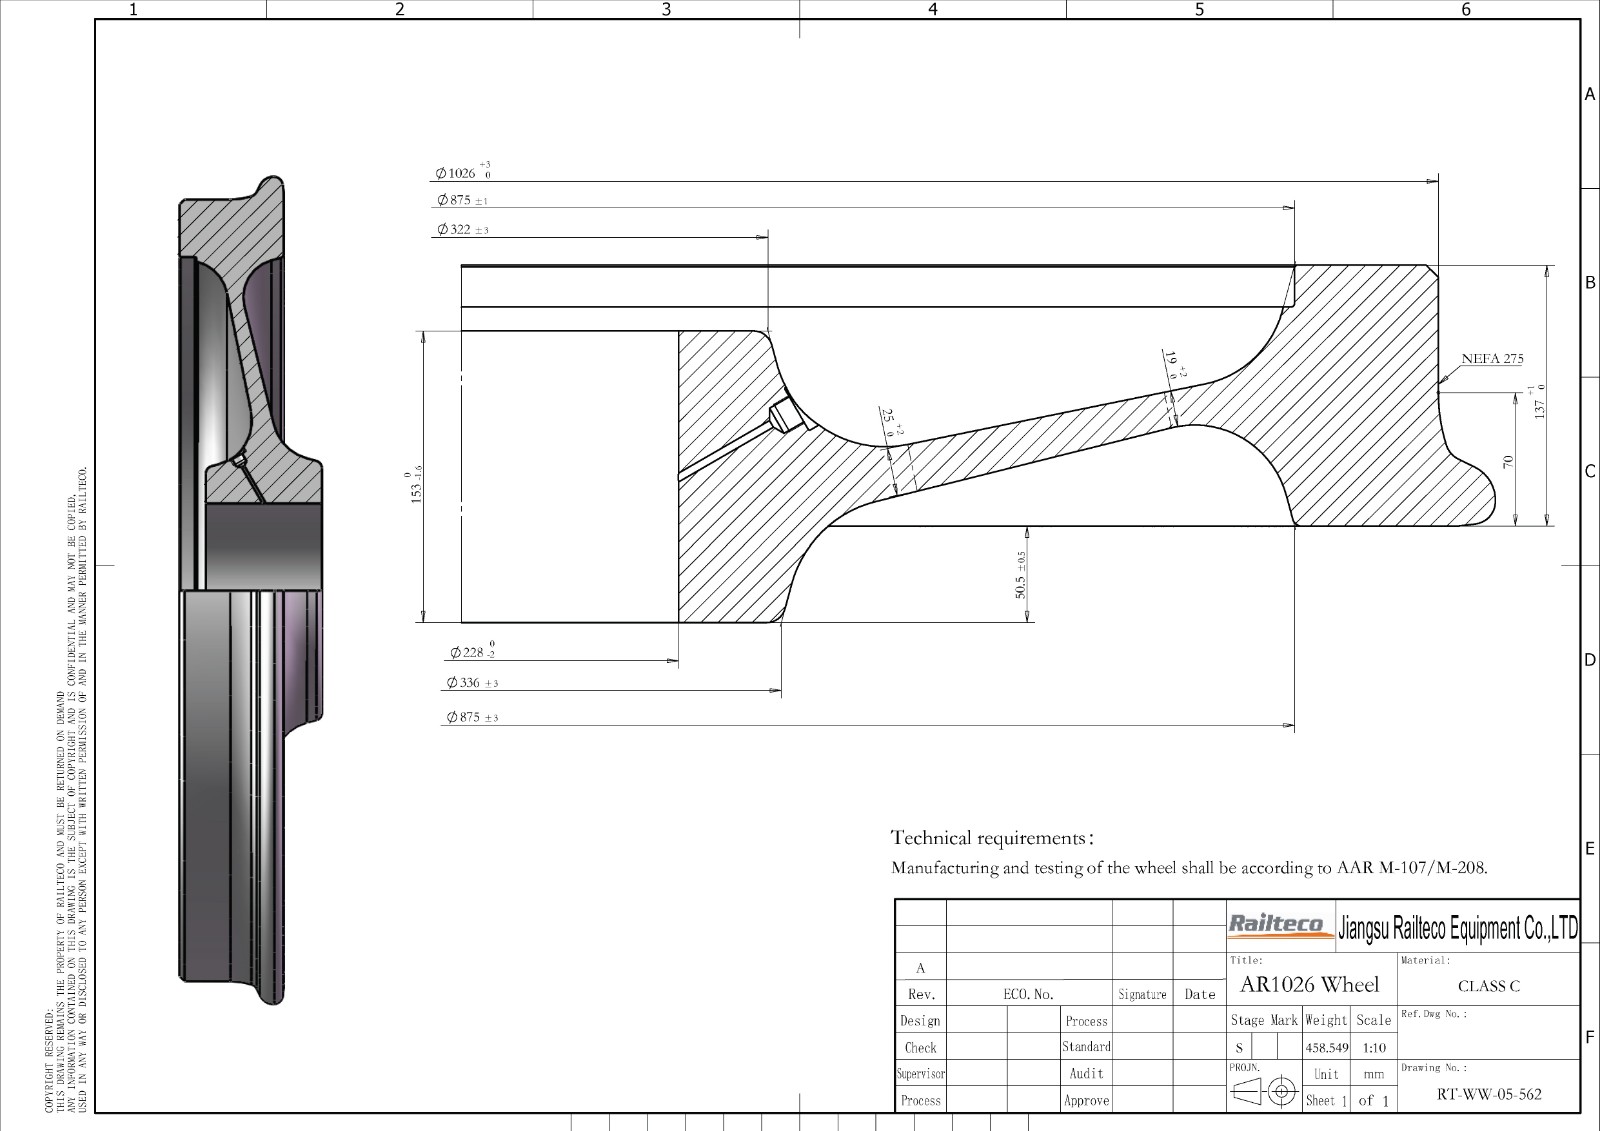
Task: Click the 25 web thickness dimension
Action: [891, 424]
